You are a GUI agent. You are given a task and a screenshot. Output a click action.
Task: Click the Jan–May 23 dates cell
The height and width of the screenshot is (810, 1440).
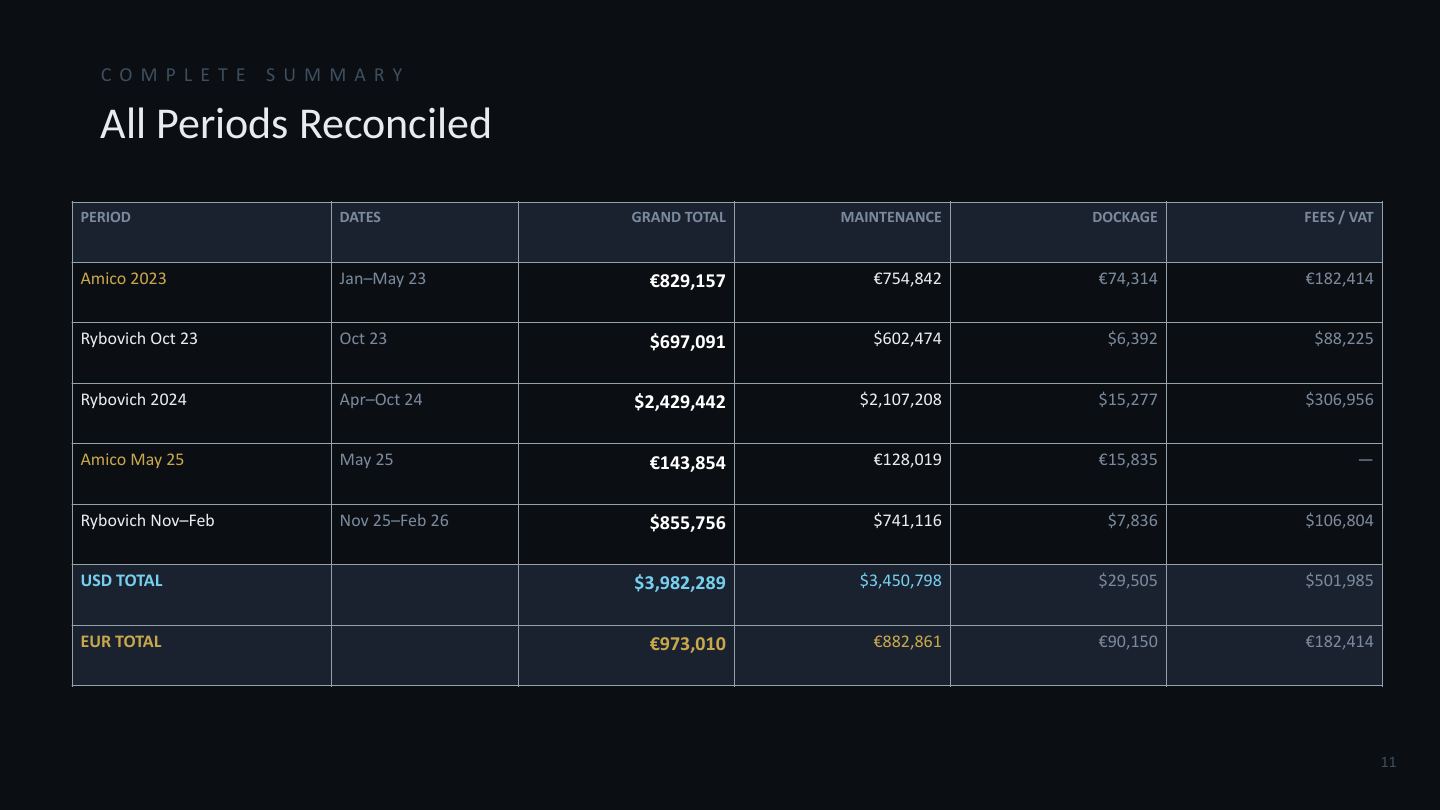425,293
